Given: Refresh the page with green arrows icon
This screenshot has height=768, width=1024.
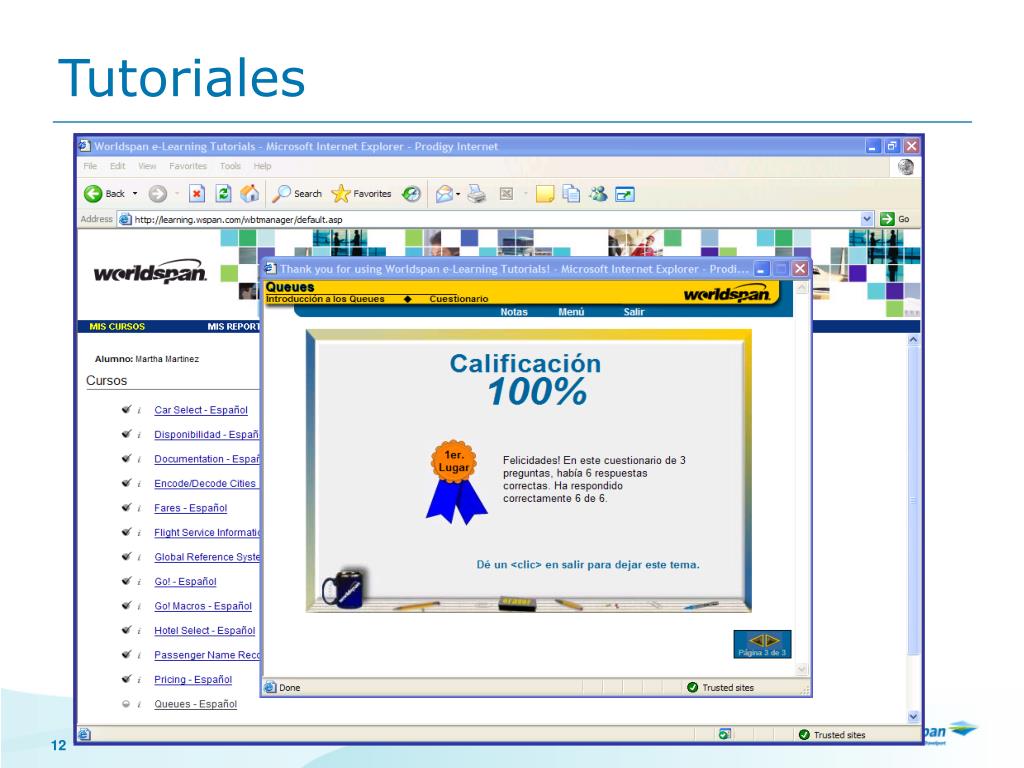Looking at the screenshot, I should click(x=223, y=193).
